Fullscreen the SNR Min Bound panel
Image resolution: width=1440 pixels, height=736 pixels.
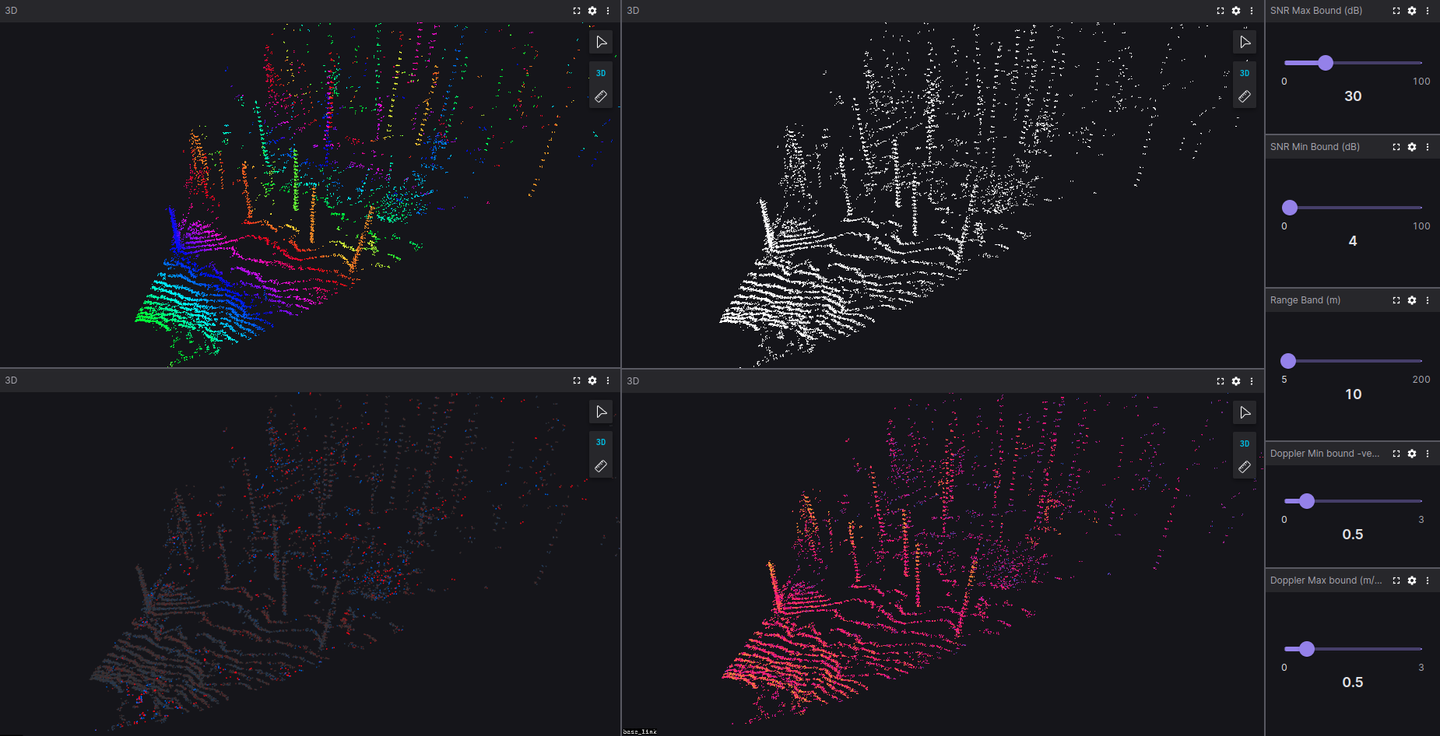click(x=1396, y=147)
